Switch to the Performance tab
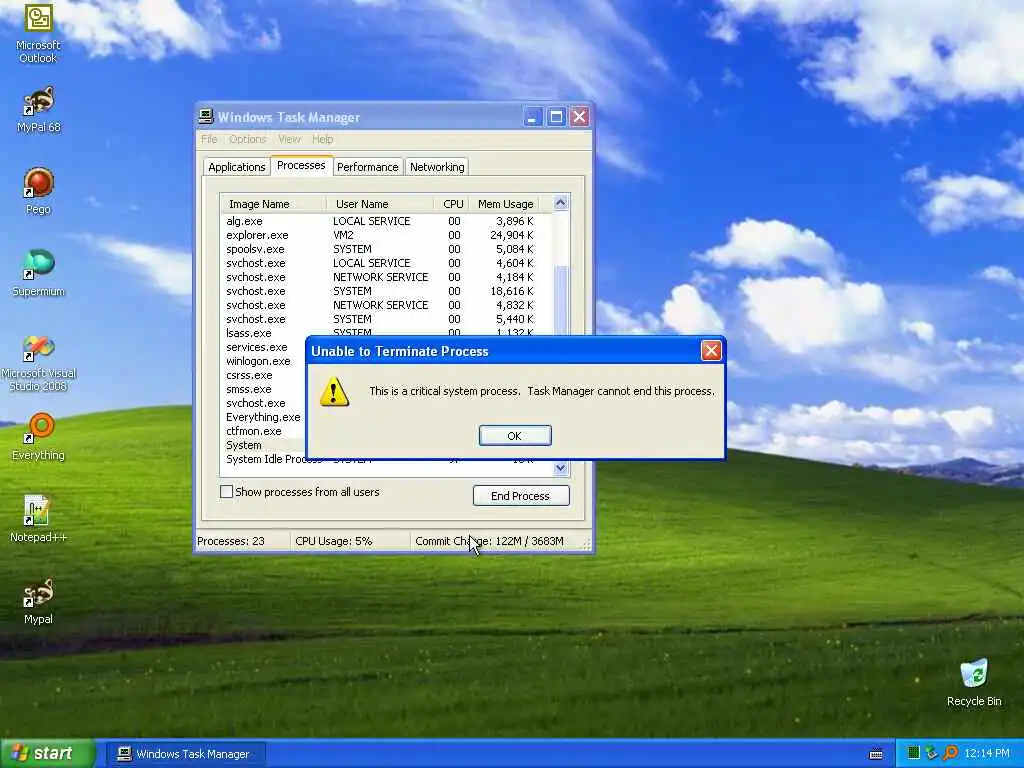 coord(368,167)
